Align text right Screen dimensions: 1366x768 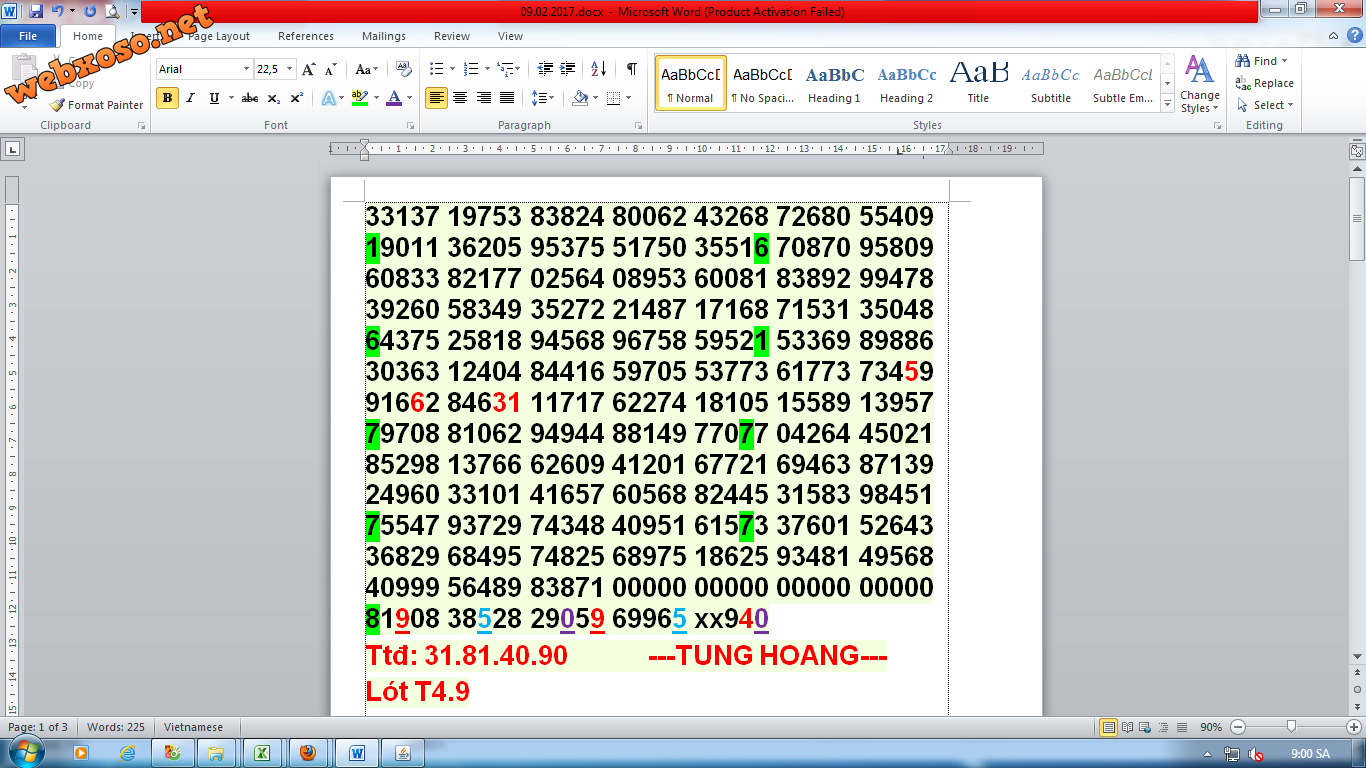[484, 98]
